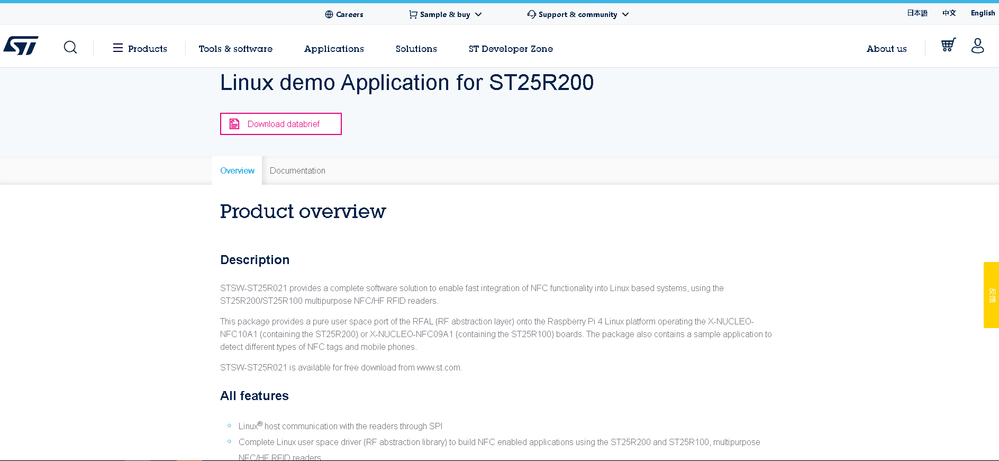Image resolution: width=999 pixels, height=461 pixels.
Task: Open the Products hamburger menu
Action: pyautogui.click(x=118, y=48)
